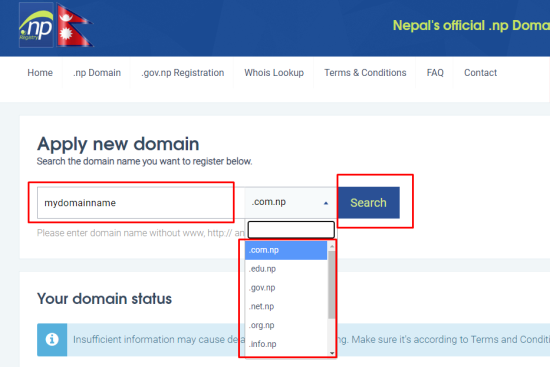Click 'Search the domain name you want' text

pyautogui.click(x=144, y=161)
